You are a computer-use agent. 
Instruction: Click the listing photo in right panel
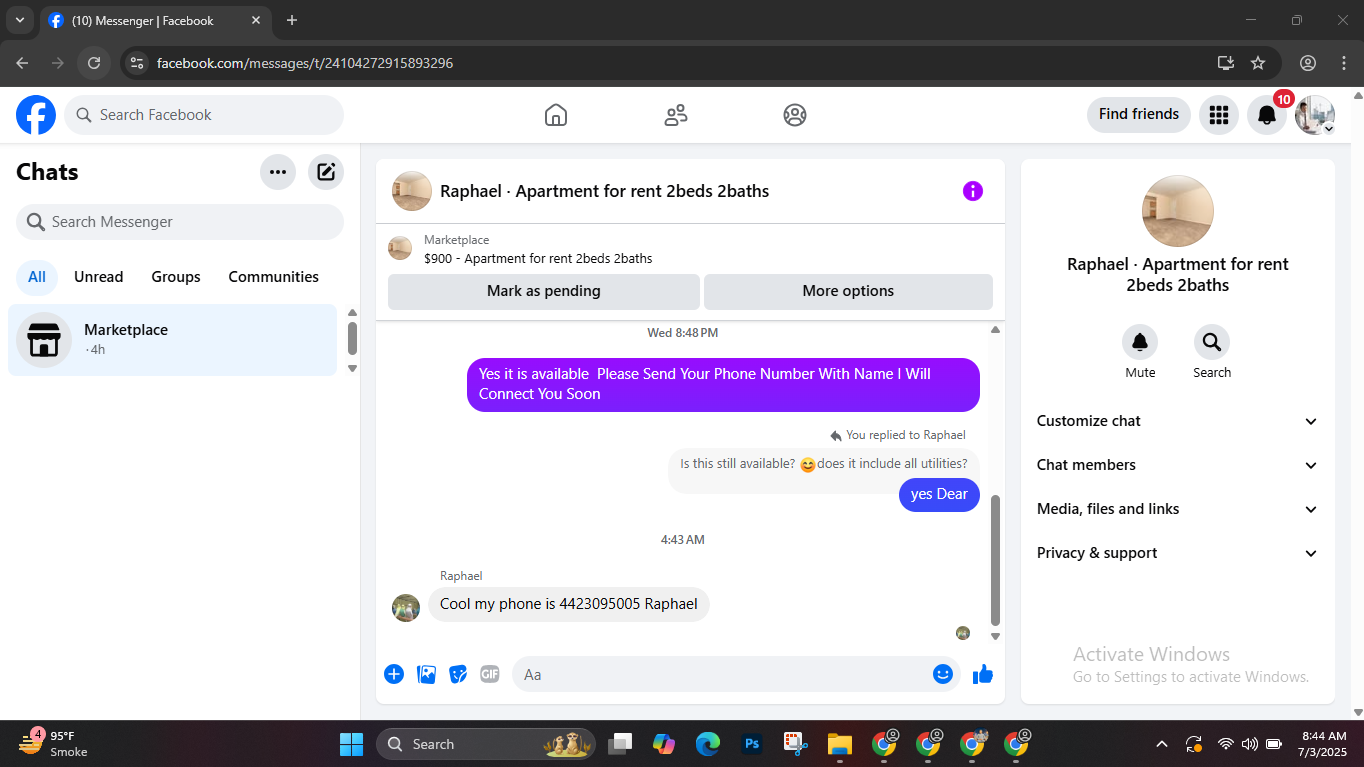1178,211
